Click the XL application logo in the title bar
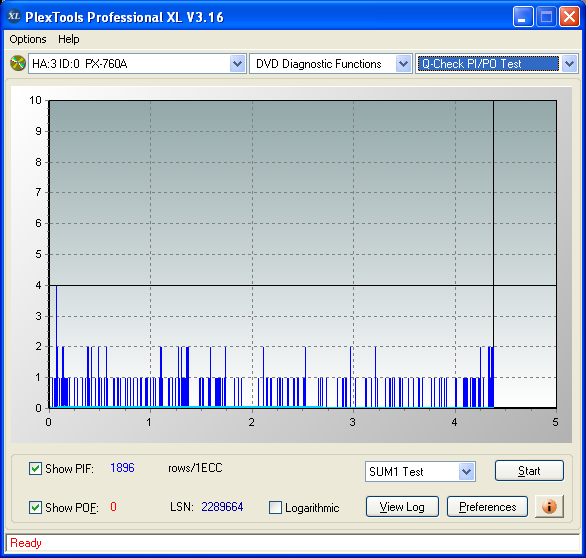The image size is (586, 558). click(x=14, y=16)
